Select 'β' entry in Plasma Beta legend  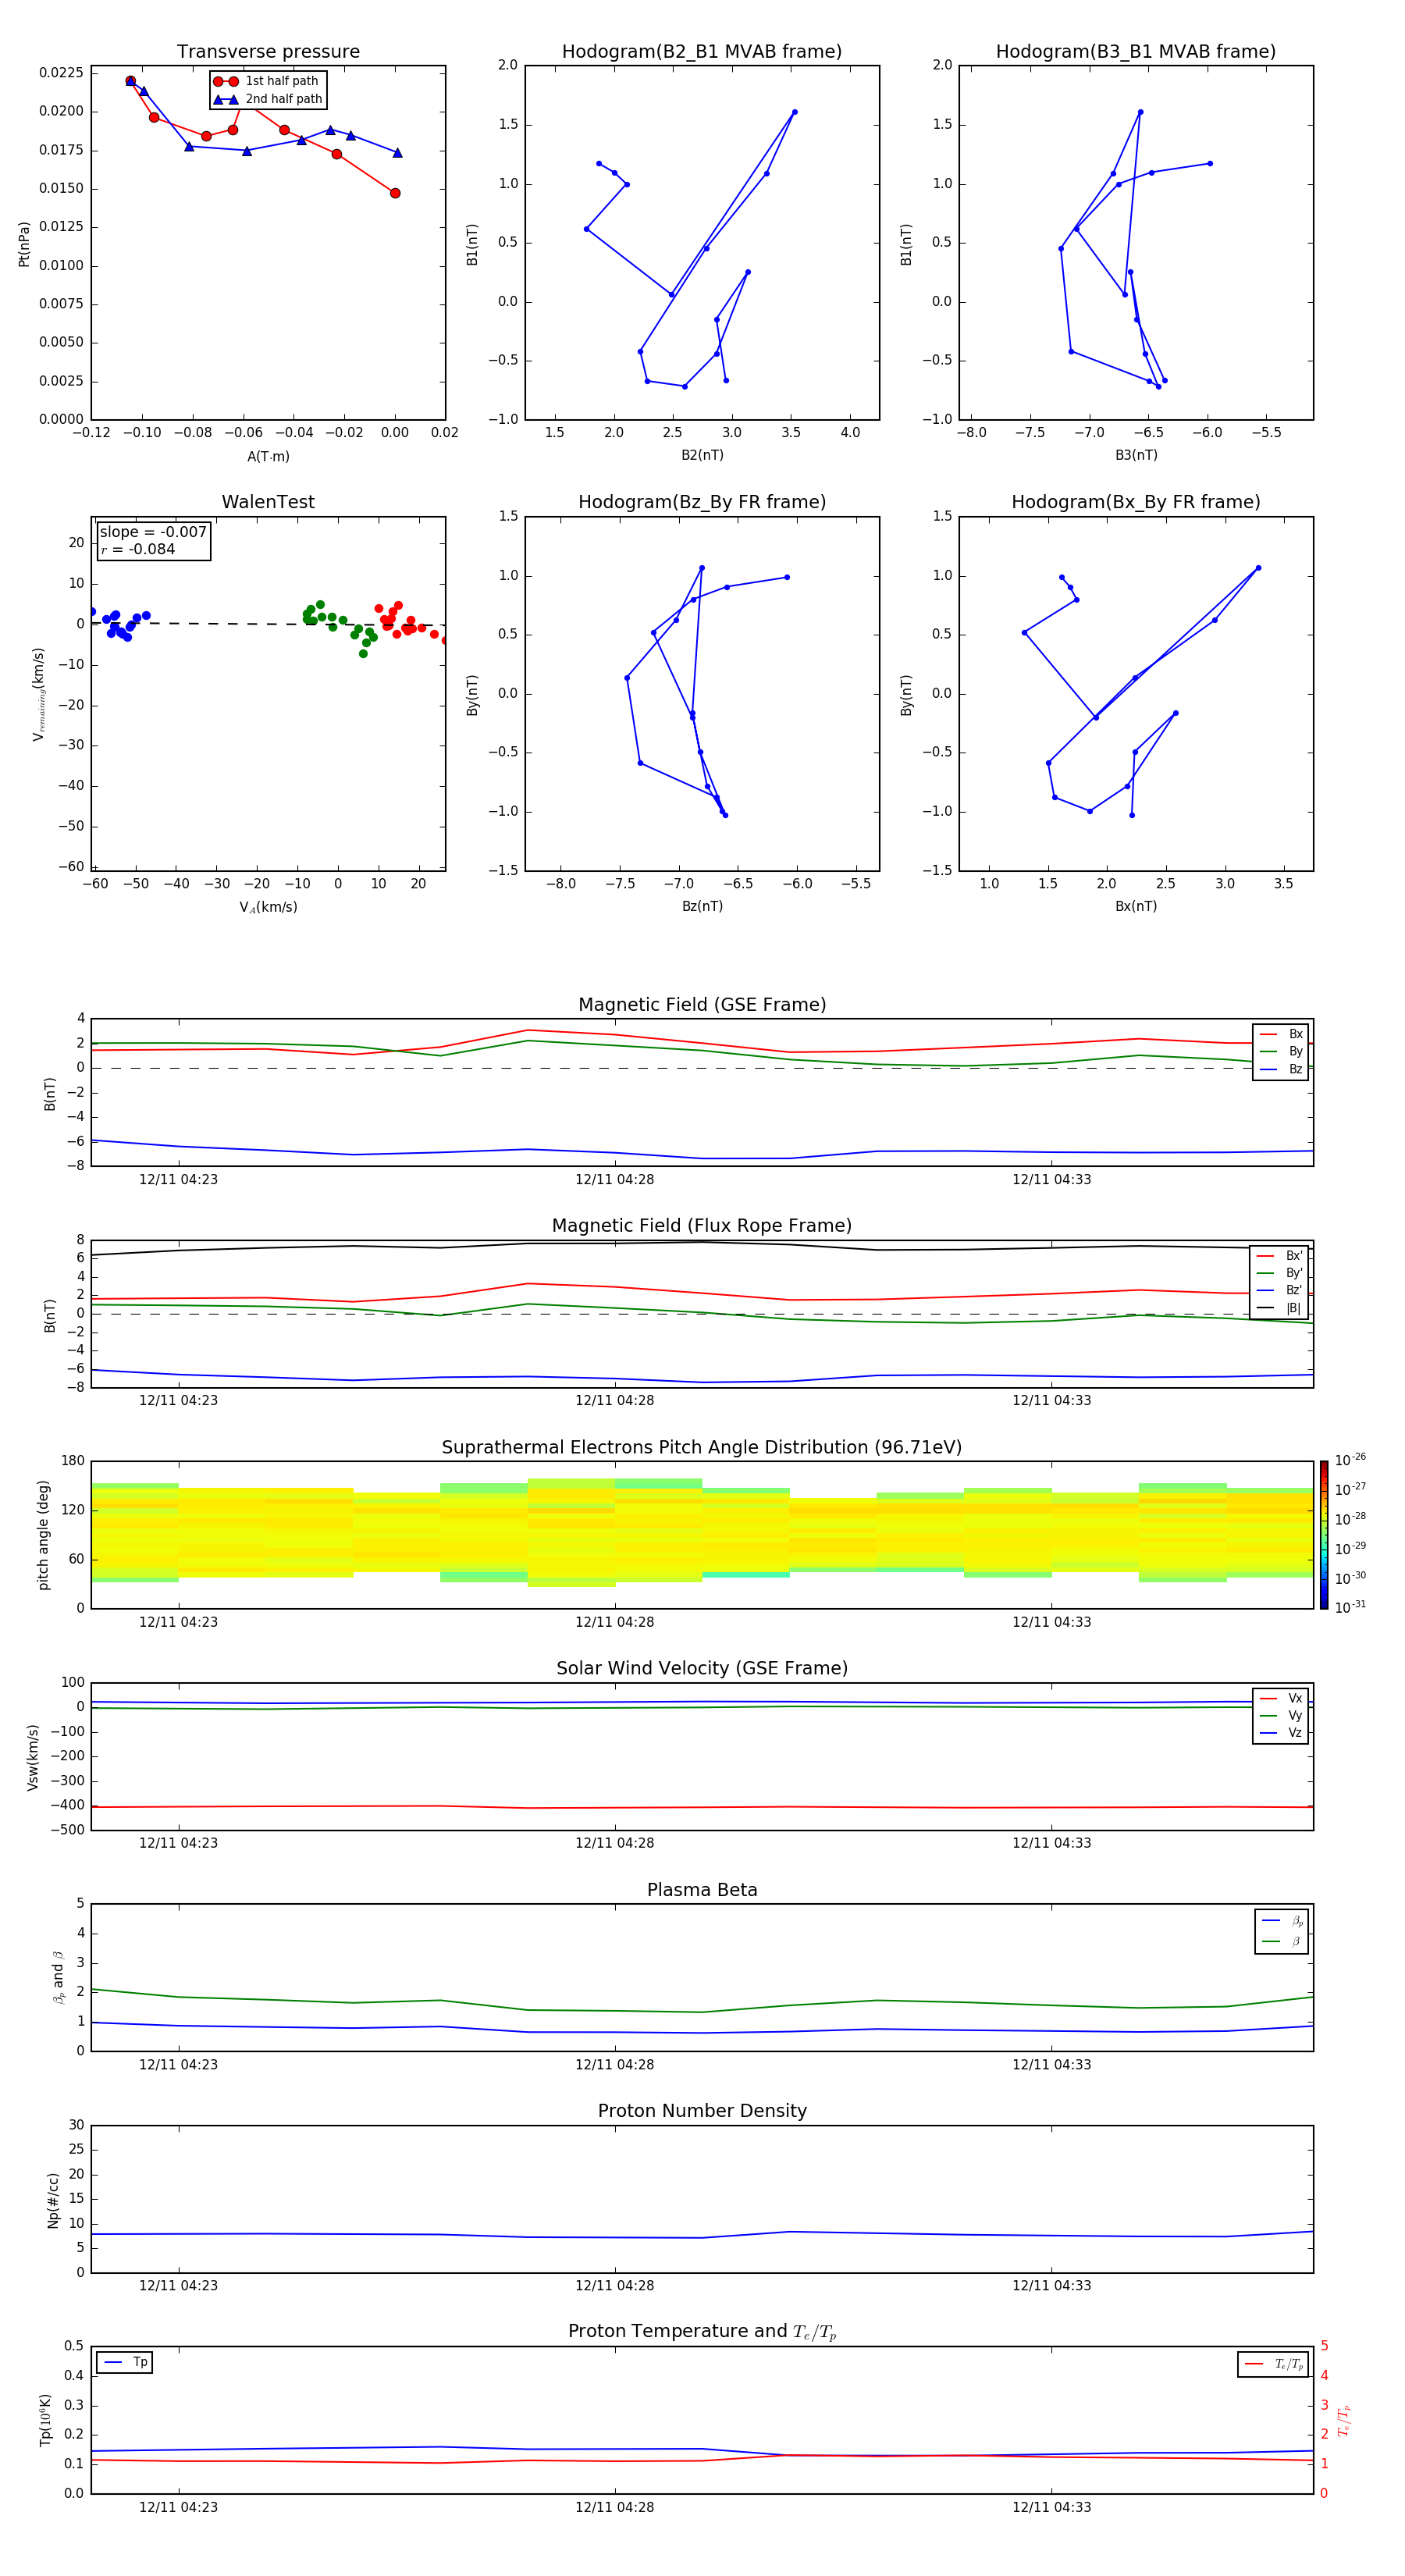(x=1282, y=1941)
